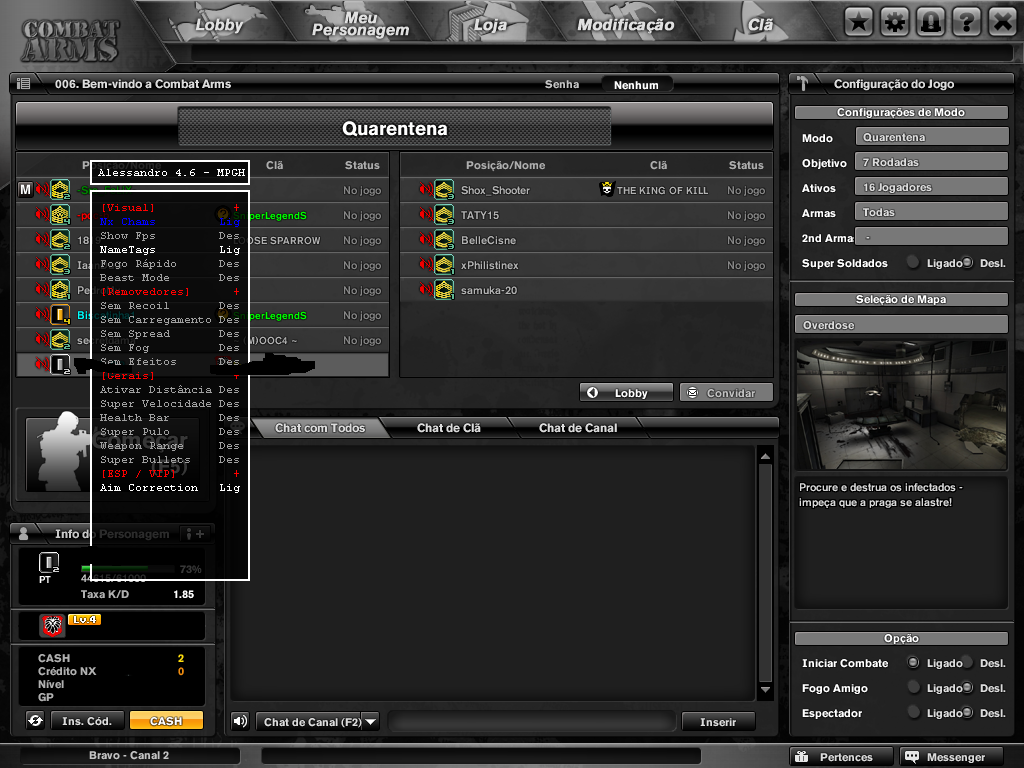1024x768 pixels.
Task: Mute Shox_Shooter via speaker icon
Action: [426, 189]
